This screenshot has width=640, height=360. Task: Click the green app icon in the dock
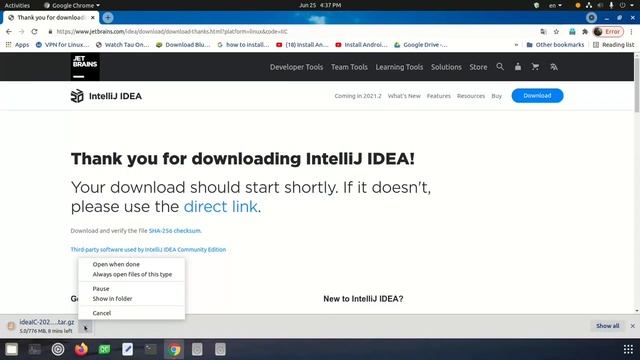(104, 349)
